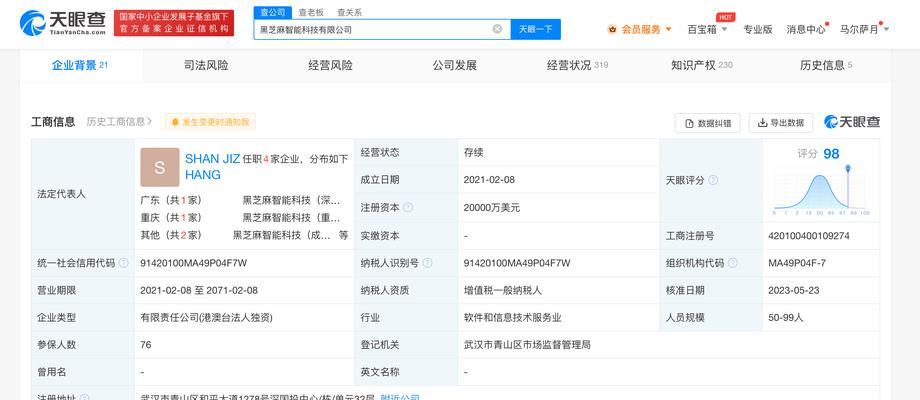Expand the 百宝箱 dropdown menu
920x400 pixels.
coord(708,29)
